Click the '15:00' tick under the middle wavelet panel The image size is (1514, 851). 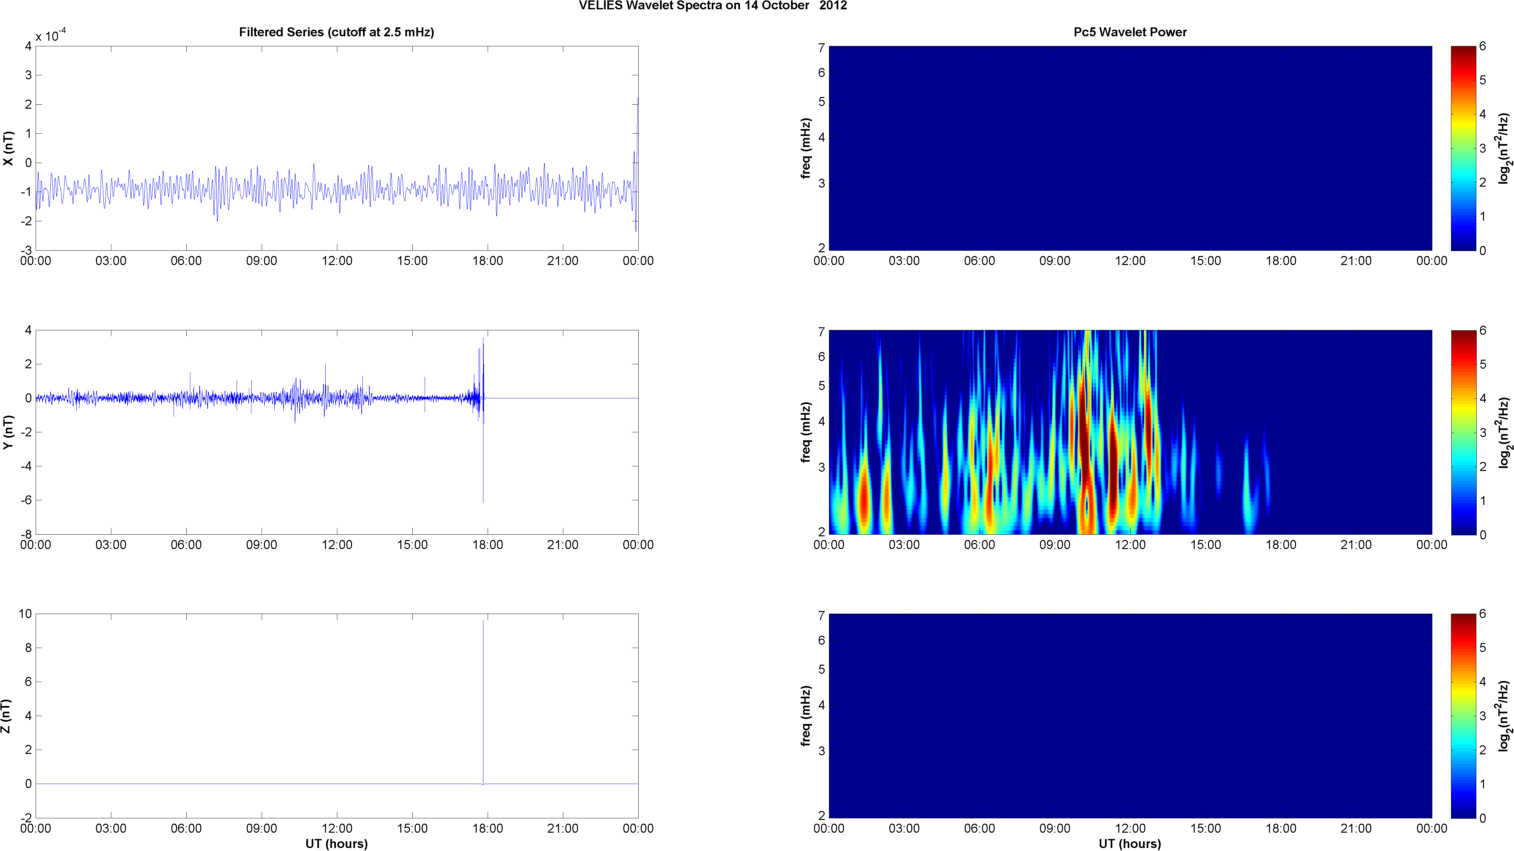(x=1206, y=545)
